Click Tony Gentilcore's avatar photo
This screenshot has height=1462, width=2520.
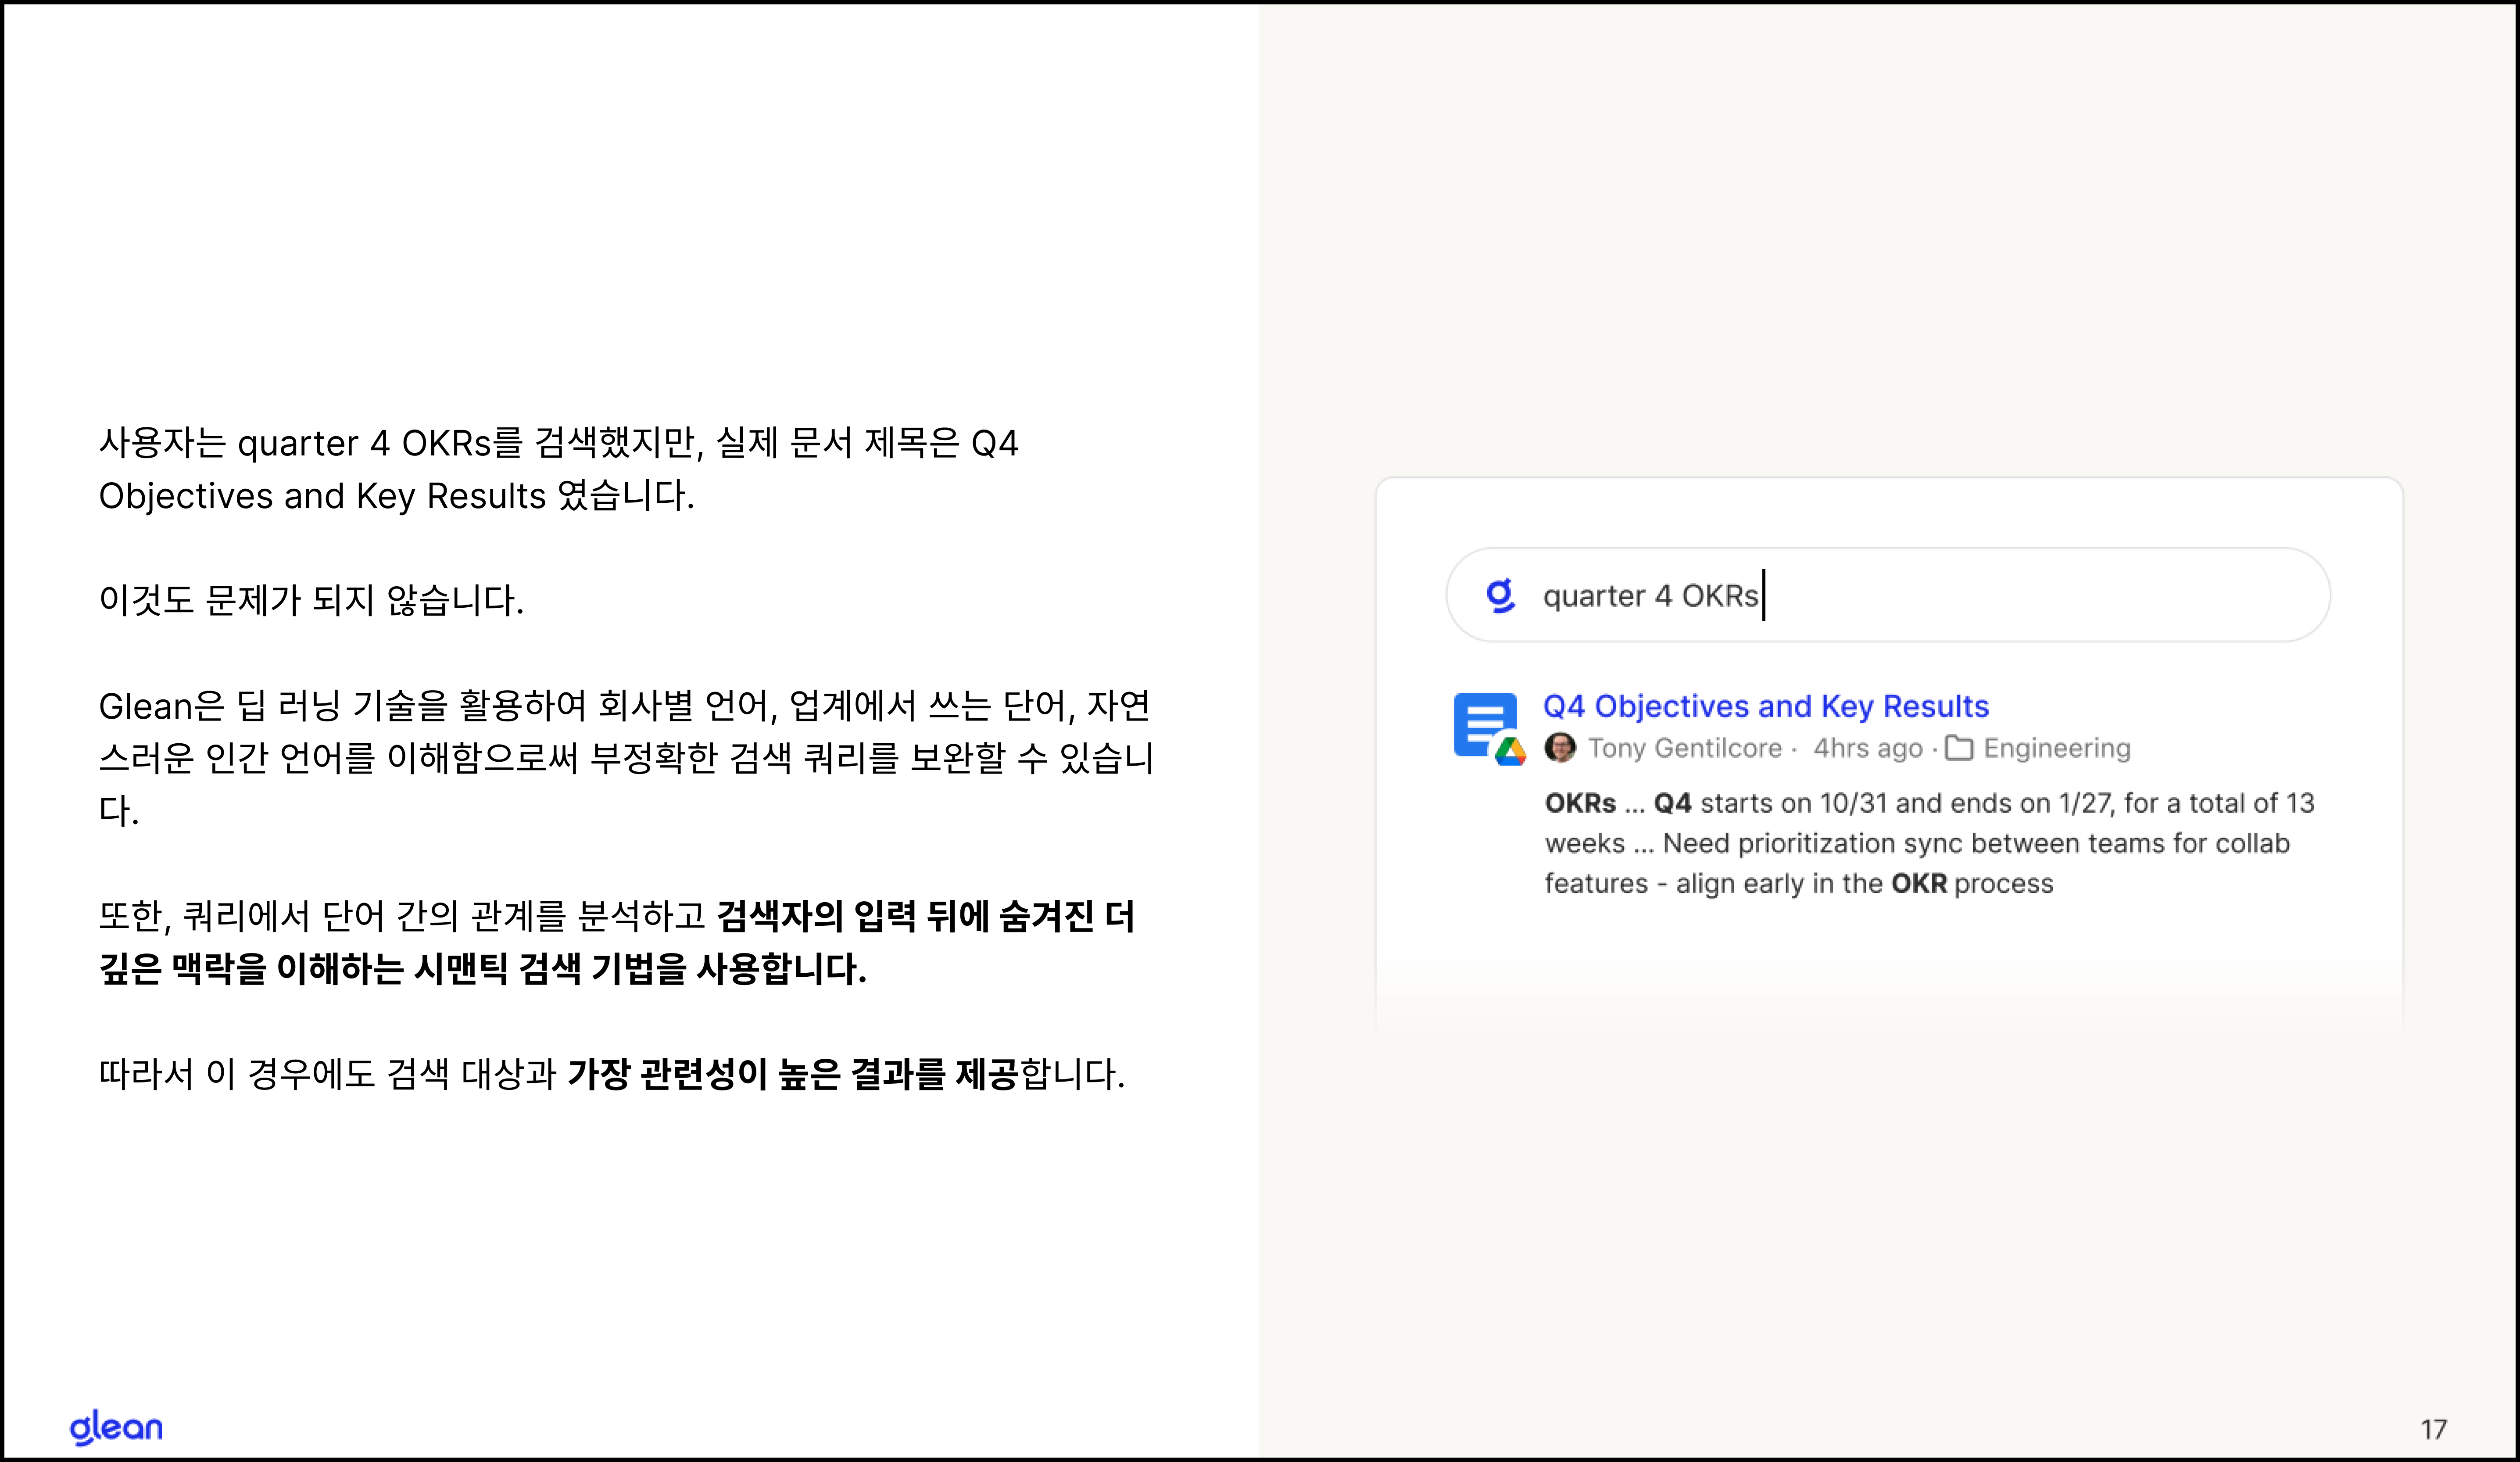pos(1560,748)
